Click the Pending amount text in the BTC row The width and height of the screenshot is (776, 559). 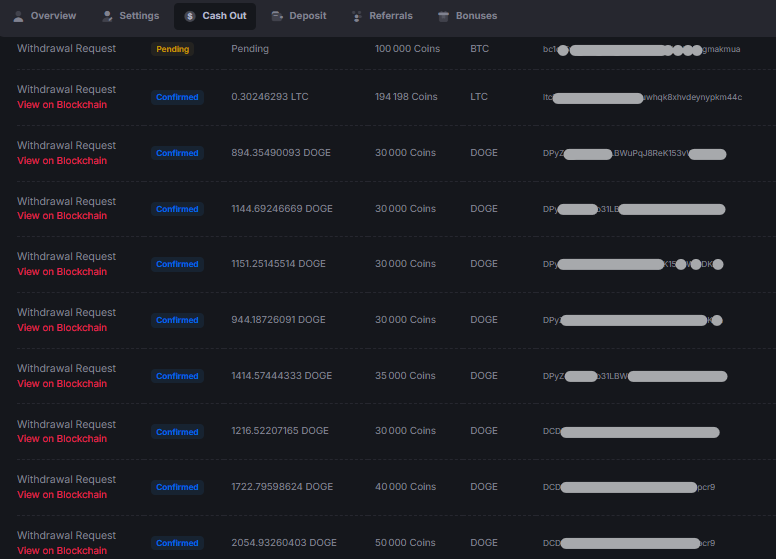coord(250,48)
